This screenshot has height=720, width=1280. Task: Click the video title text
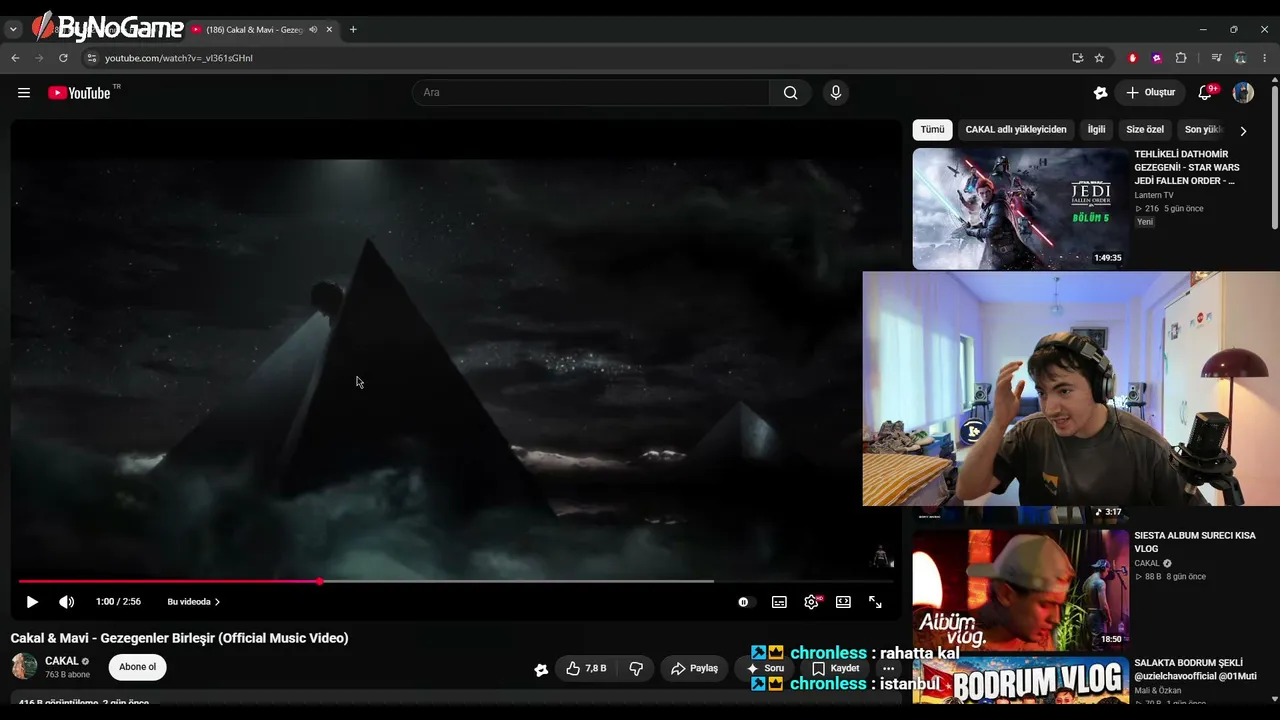pyautogui.click(x=180, y=638)
